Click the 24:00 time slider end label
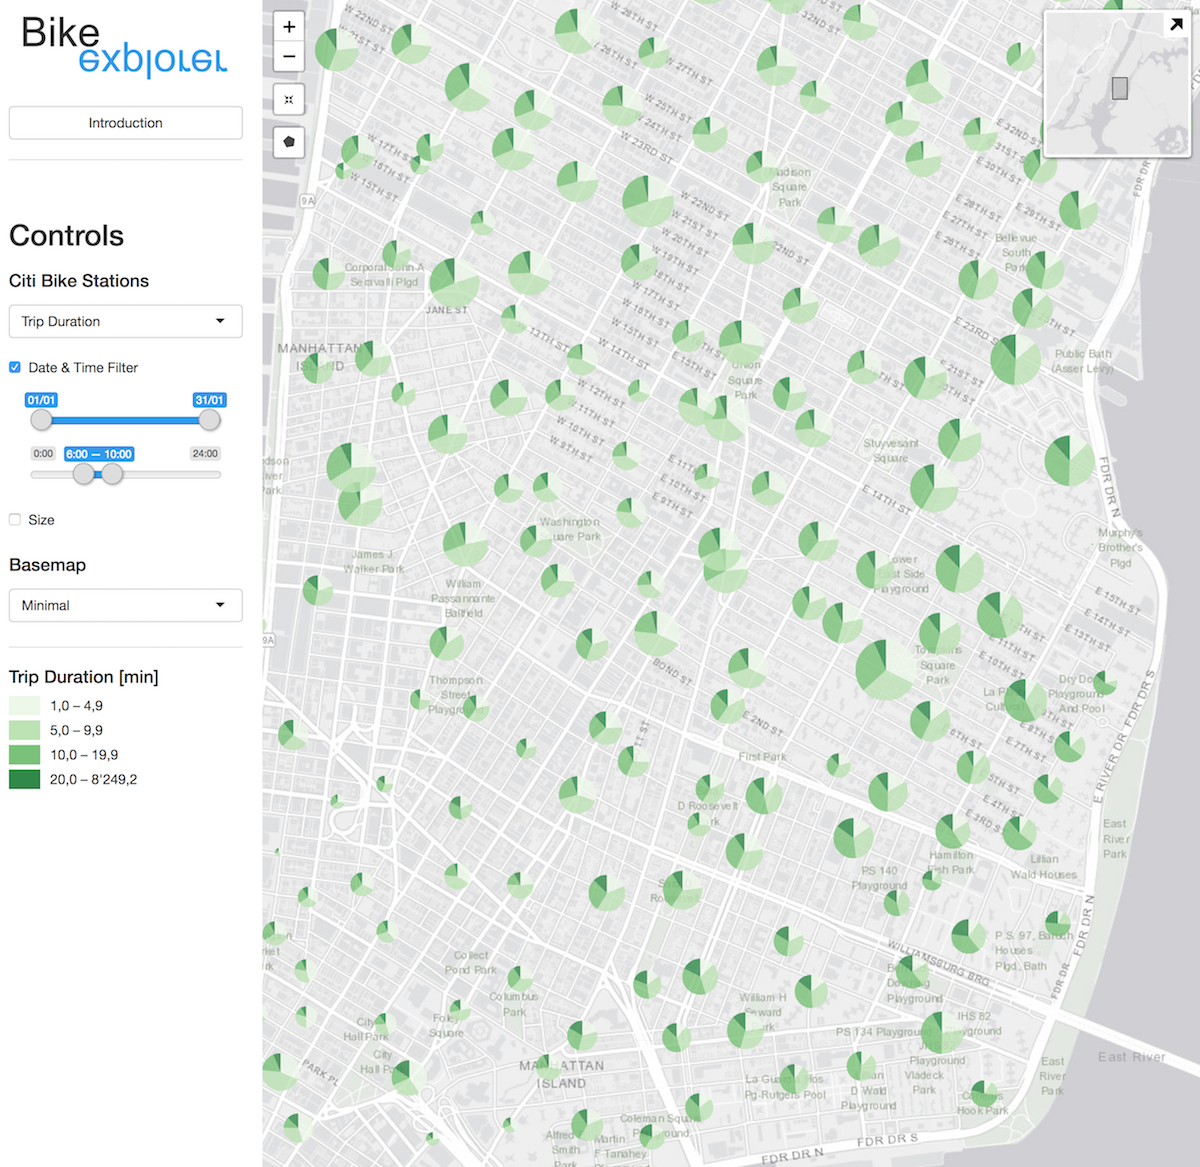The image size is (1200, 1167). [x=205, y=453]
